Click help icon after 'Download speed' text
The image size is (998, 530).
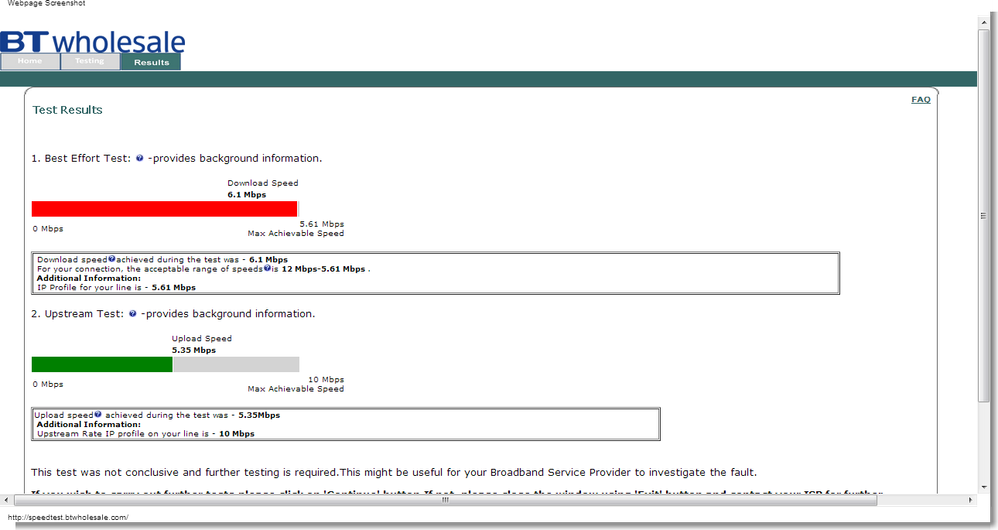(x=112, y=259)
